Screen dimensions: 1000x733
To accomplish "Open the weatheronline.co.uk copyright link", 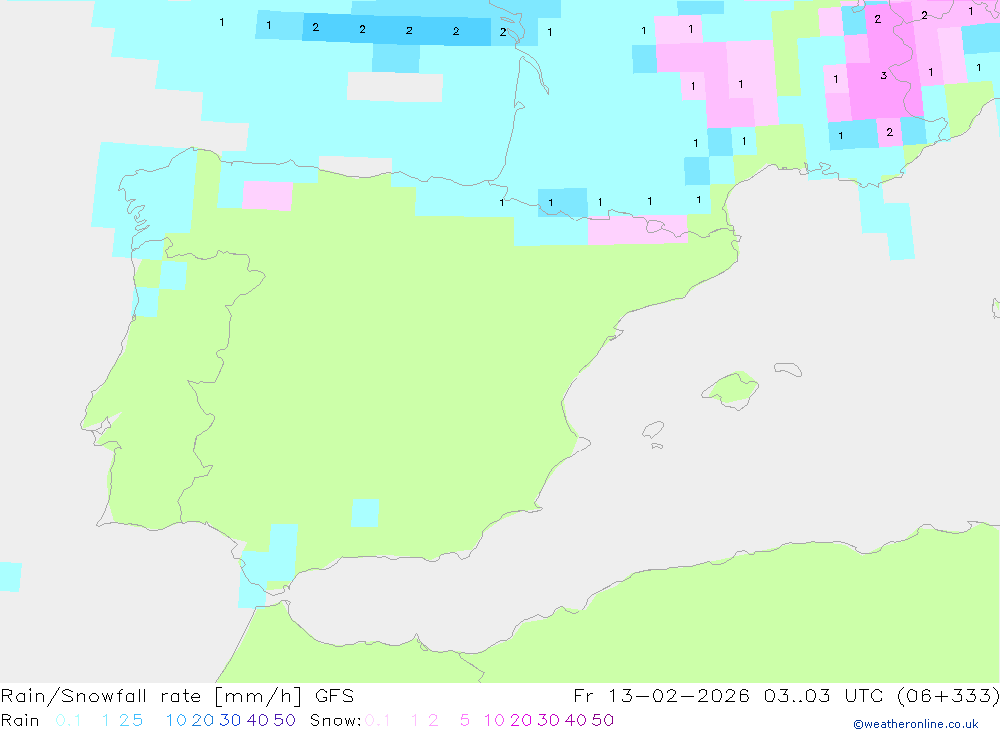I will 916,724.
